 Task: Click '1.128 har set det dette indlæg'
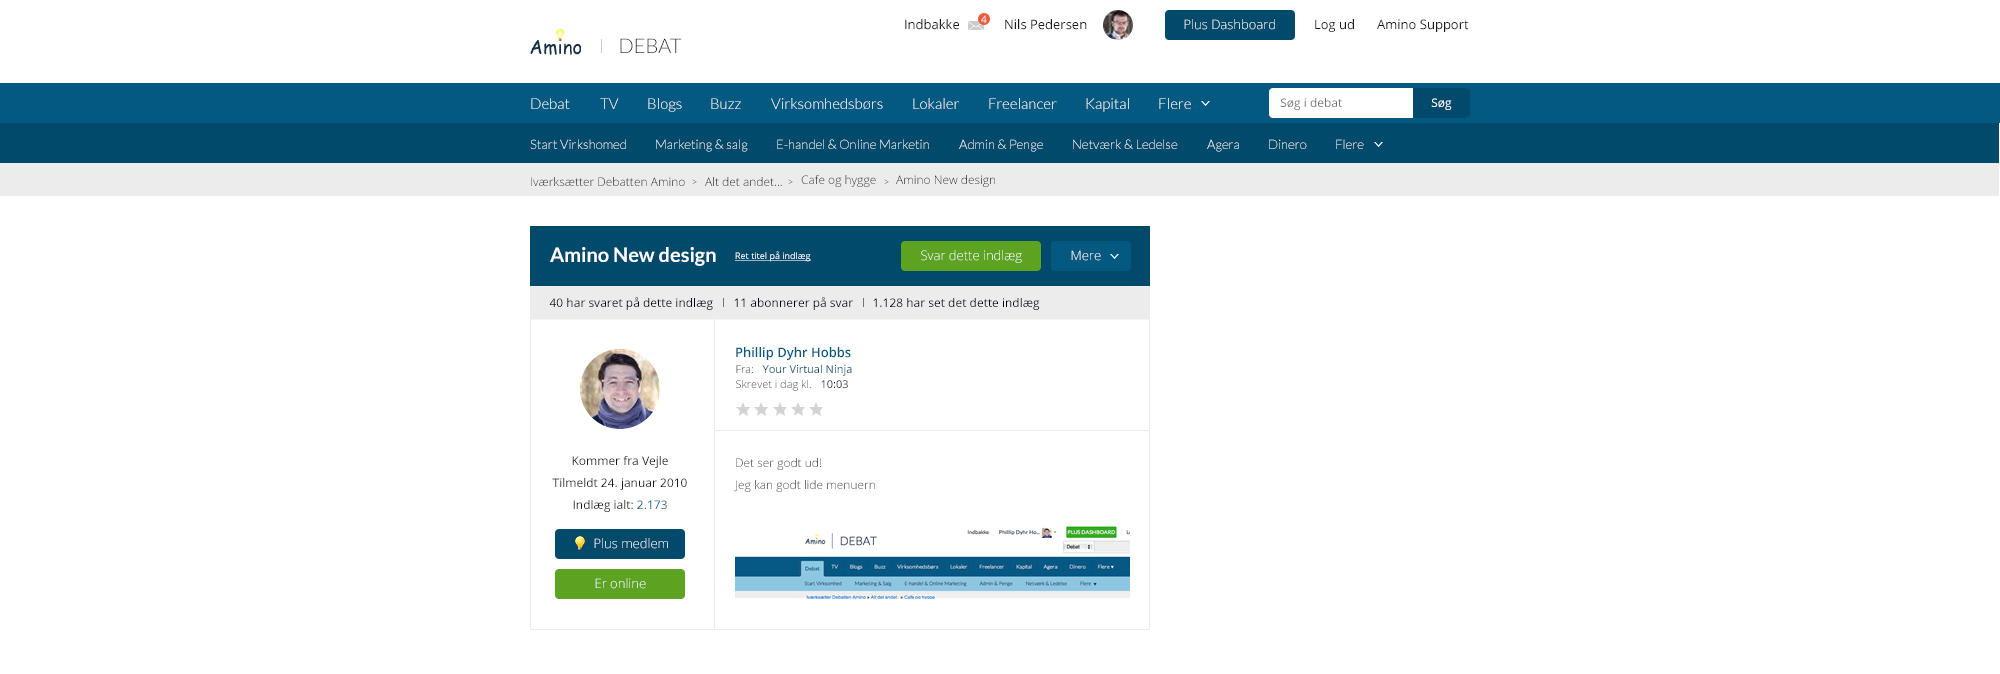pyautogui.click(x=956, y=303)
